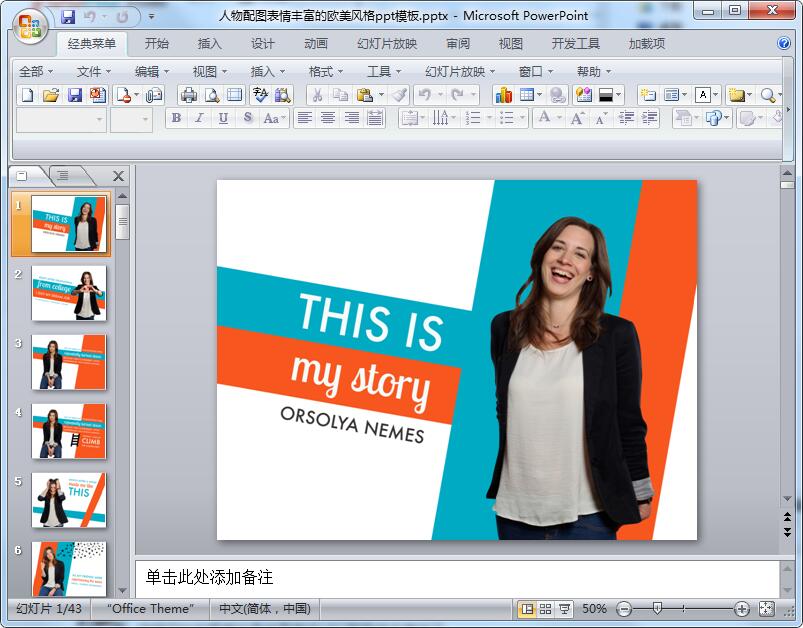Viewport: 803px width, 628px height.
Task: Insert a chart using the bar-chart icon
Action: pyautogui.click(x=503, y=95)
